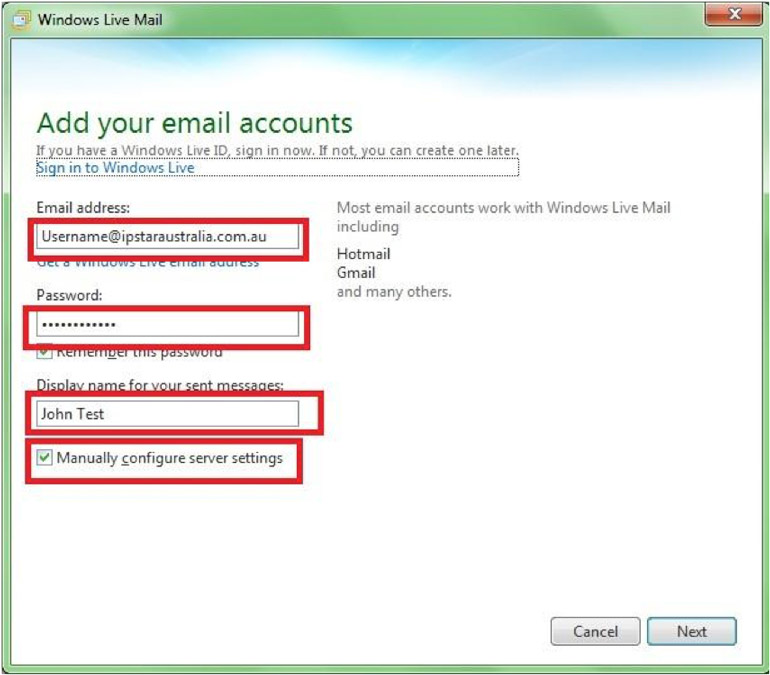This screenshot has height=675, width=770.
Task: Focus the Email address input field
Action: 167,237
